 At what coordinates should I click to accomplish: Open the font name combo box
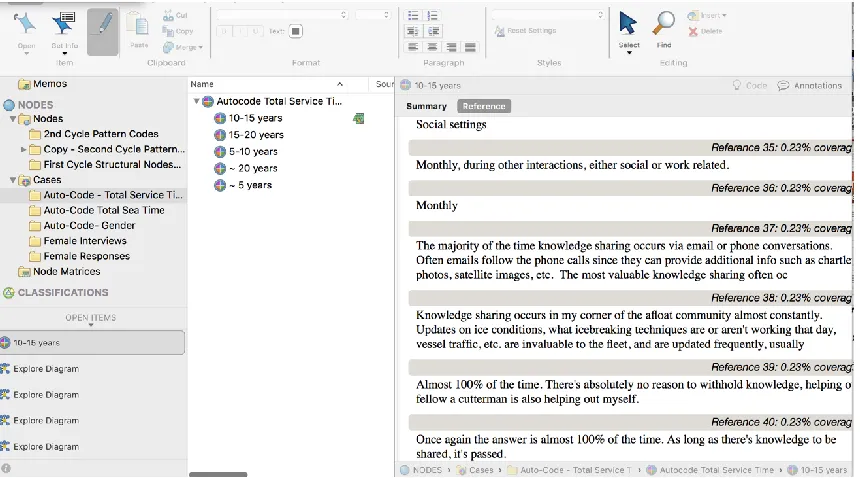[282, 15]
